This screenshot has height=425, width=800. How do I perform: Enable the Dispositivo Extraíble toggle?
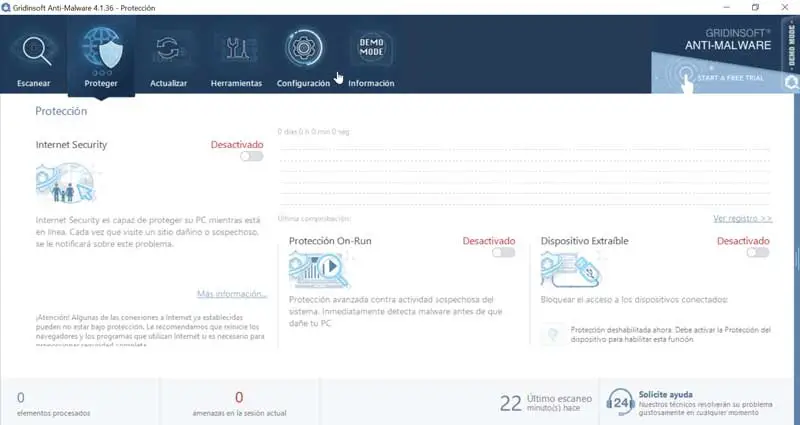coord(758,253)
